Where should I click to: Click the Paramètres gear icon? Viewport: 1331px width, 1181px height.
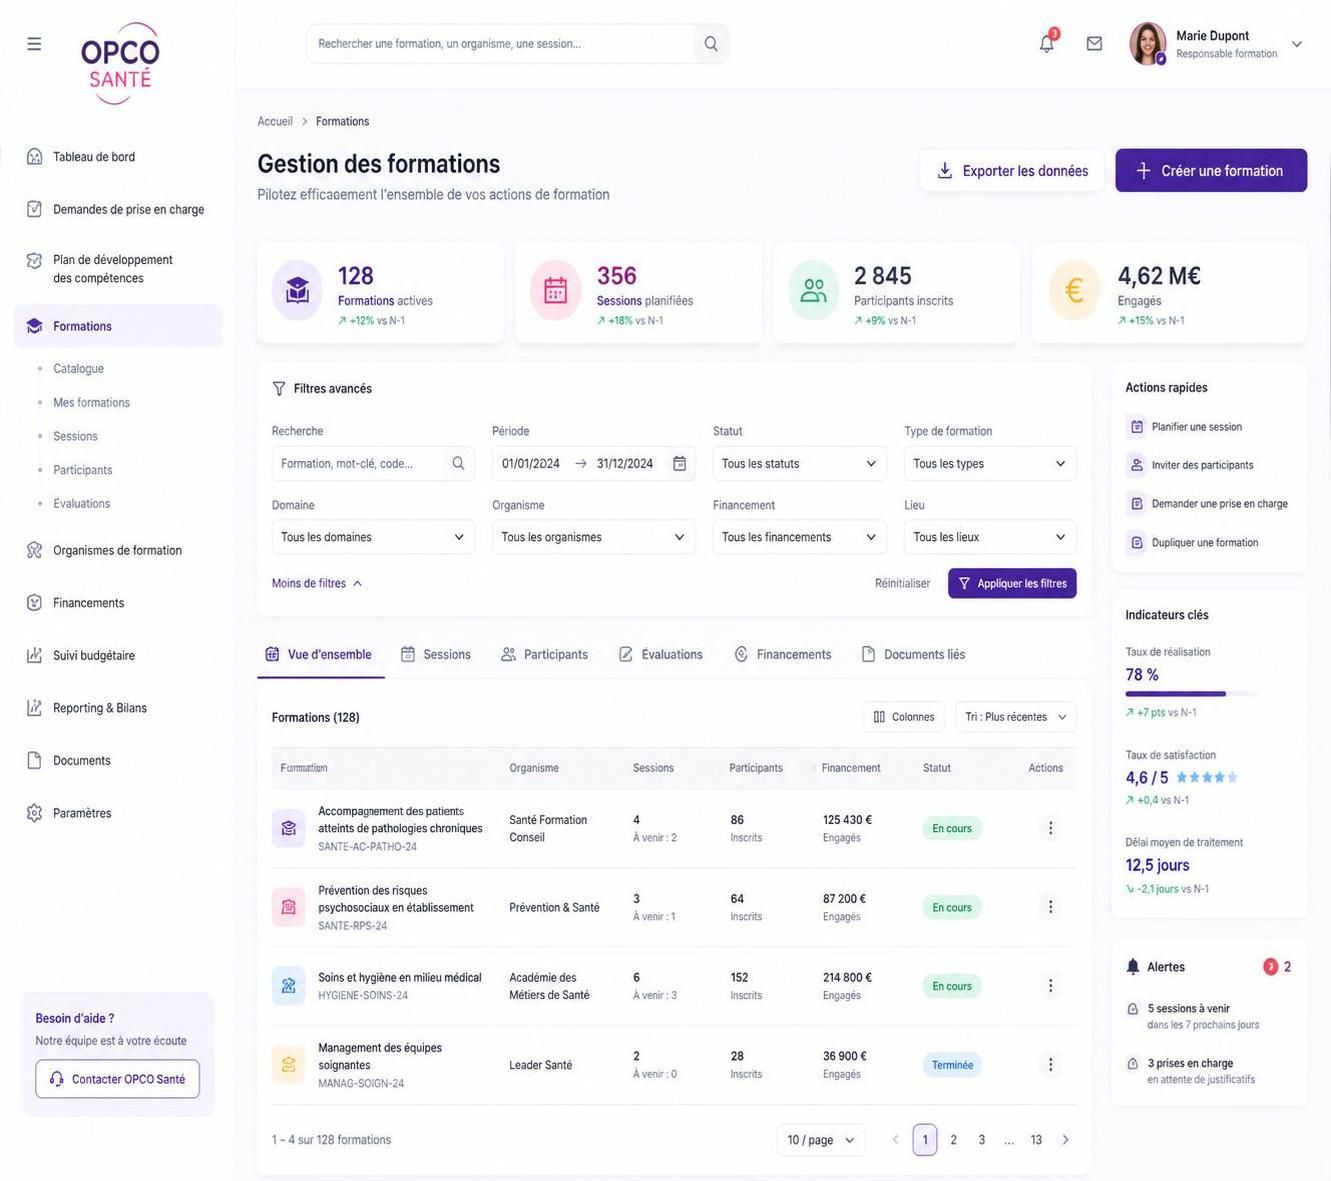pos(34,813)
